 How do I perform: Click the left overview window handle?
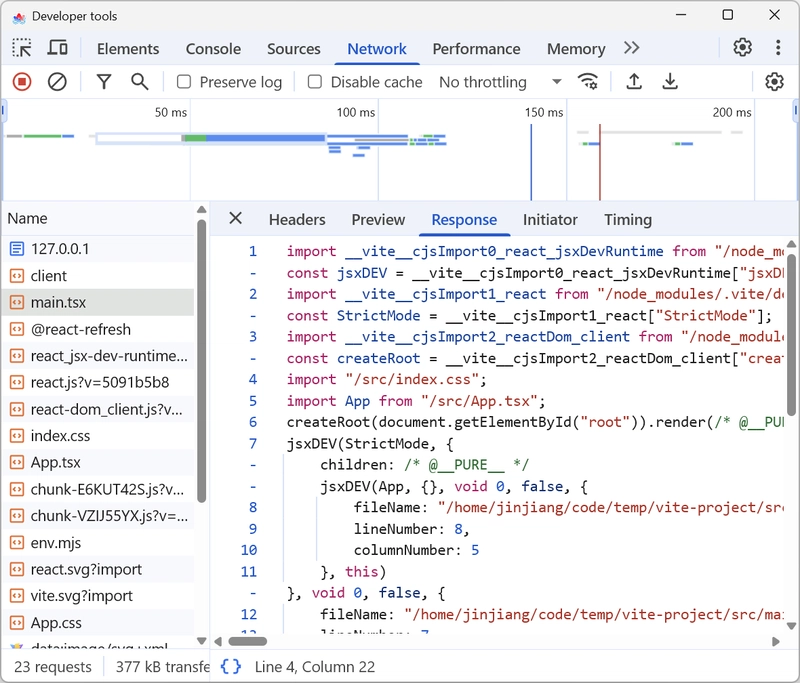click(x=4, y=112)
